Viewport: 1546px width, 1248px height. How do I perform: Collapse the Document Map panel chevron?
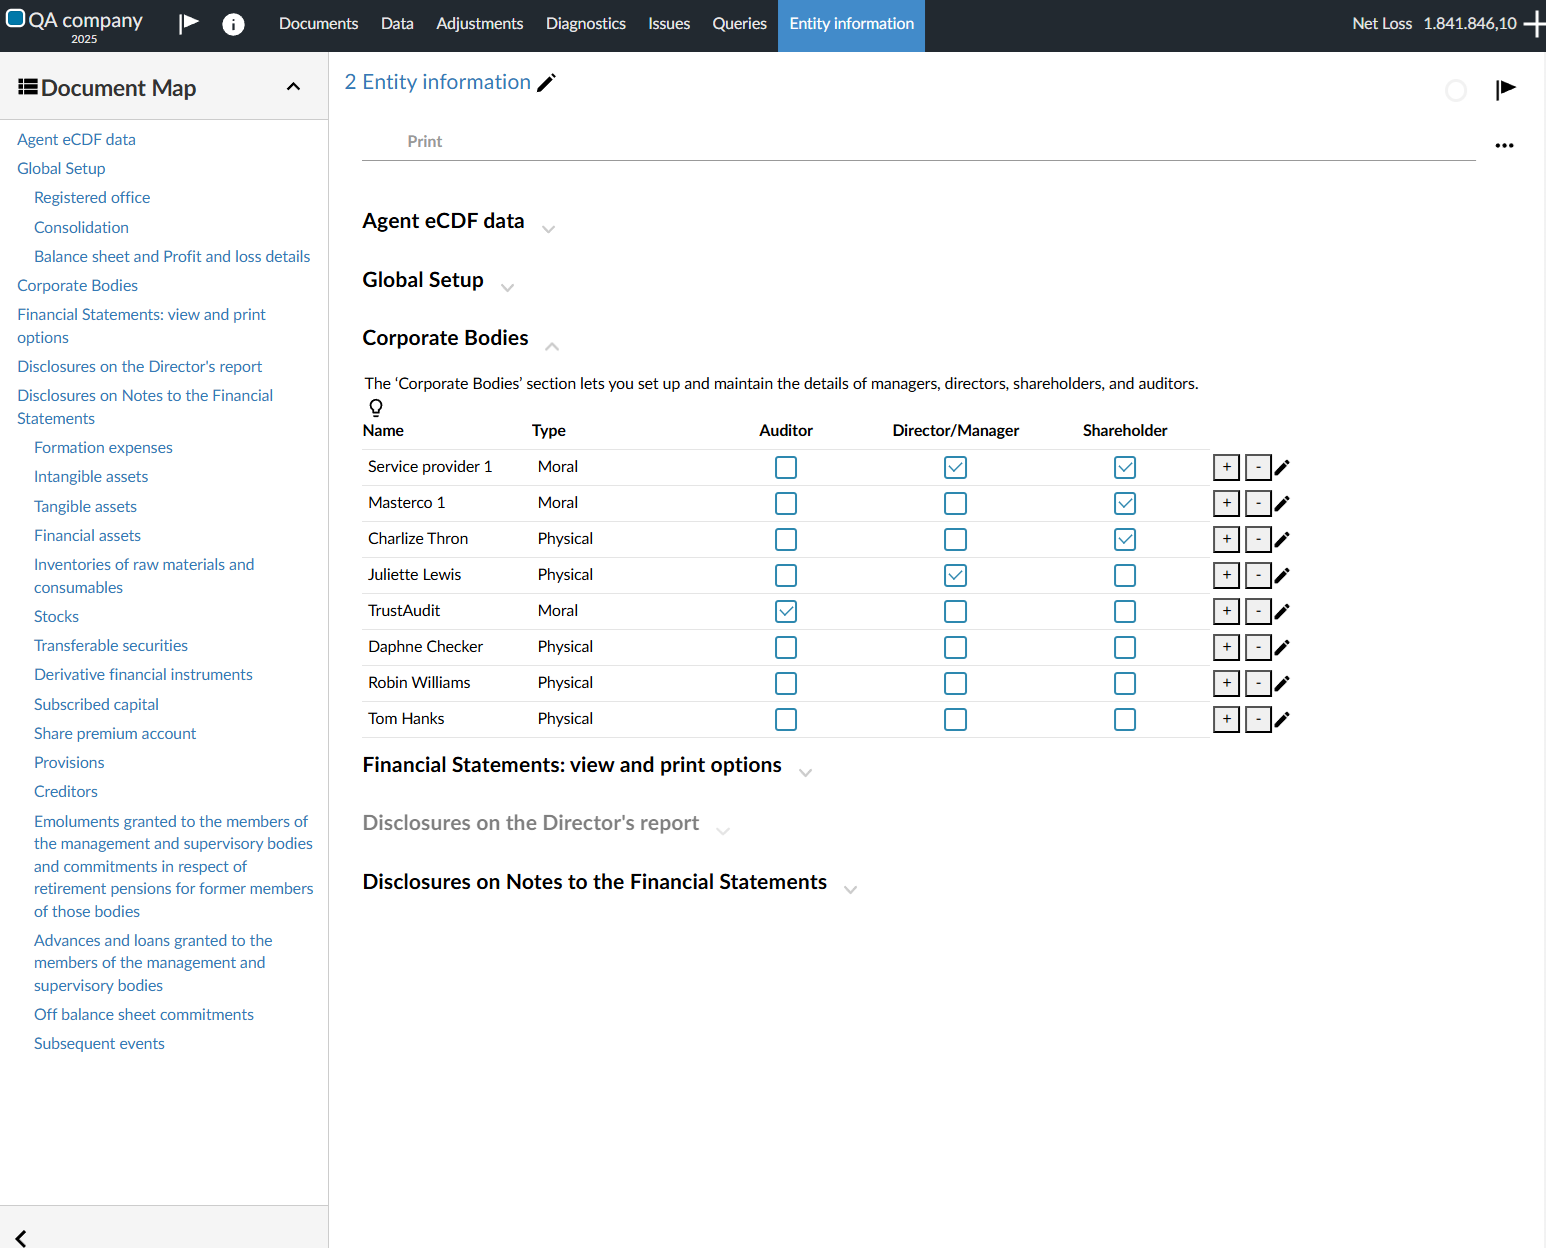293,87
